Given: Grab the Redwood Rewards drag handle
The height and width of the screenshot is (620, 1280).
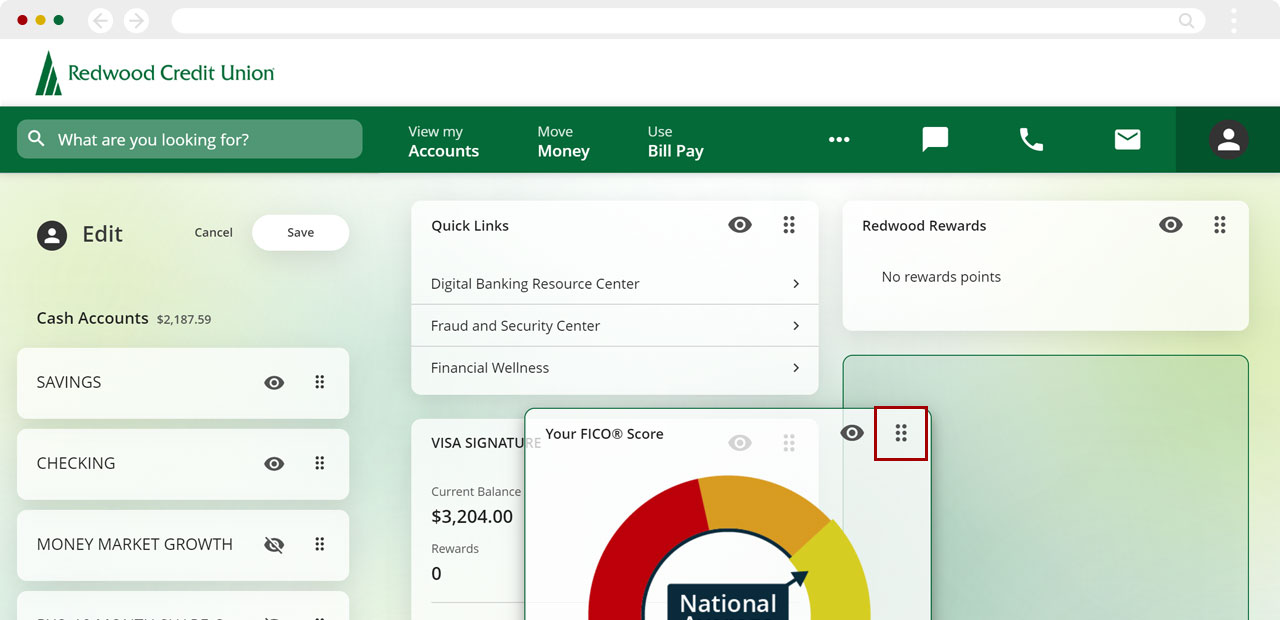Looking at the screenshot, I should tap(1219, 225).
